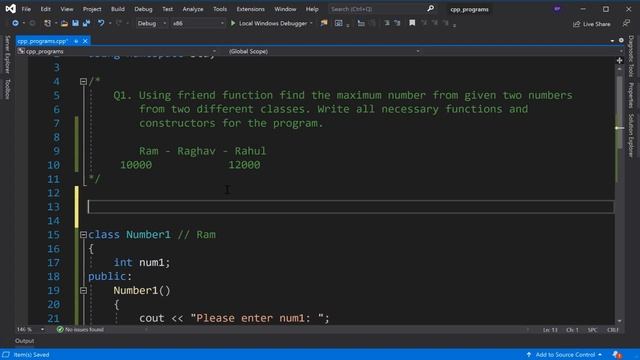Click the split editor icon above scrollbar

[x=619, y=60]
